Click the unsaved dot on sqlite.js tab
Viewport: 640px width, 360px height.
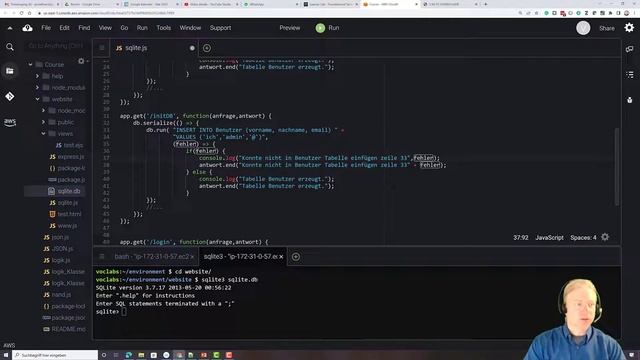(192, 48)
